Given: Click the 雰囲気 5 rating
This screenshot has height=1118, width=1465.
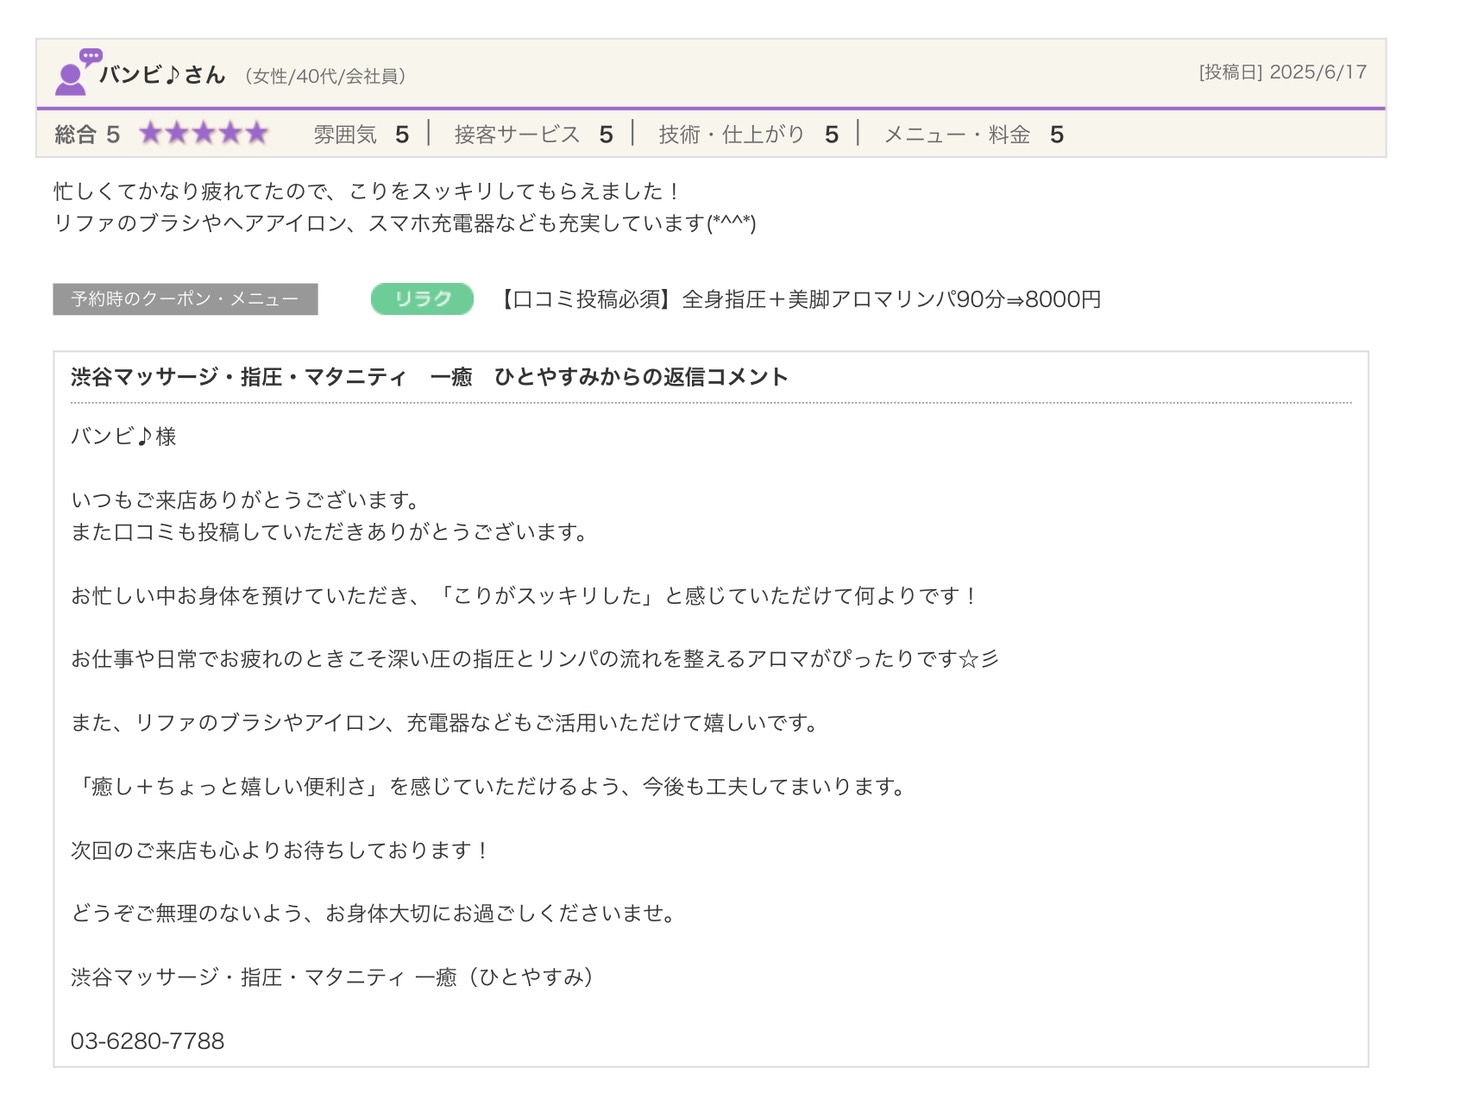Looking at the screenshot, I should [x=361, y=134].
